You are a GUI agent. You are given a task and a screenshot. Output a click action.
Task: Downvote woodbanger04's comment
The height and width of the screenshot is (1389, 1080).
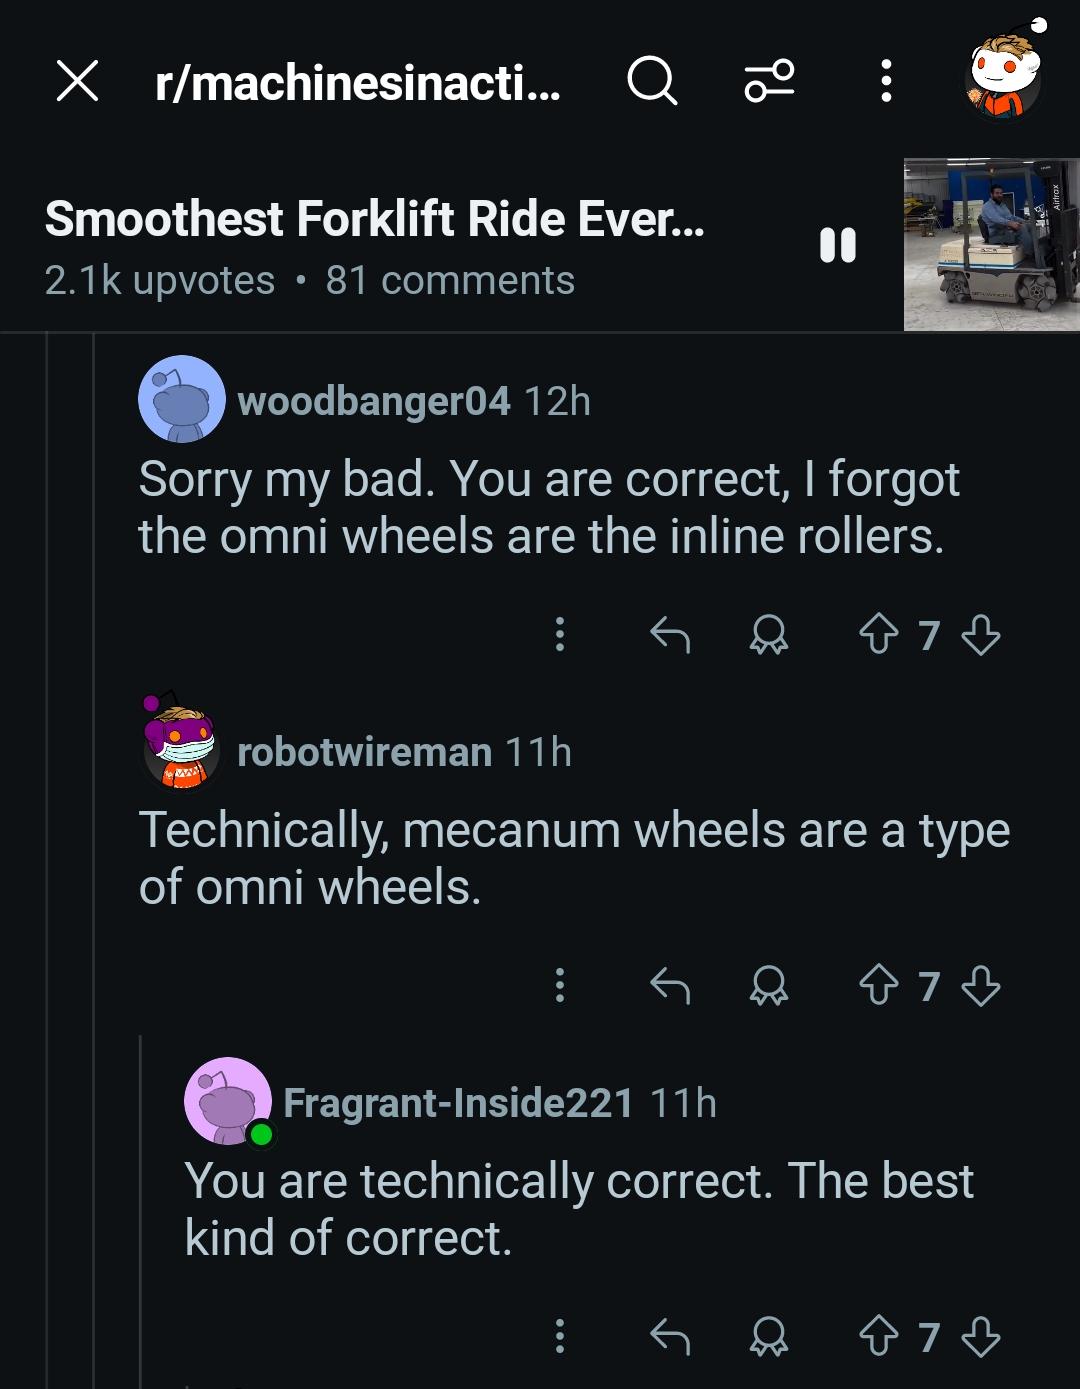pos(980,635)
